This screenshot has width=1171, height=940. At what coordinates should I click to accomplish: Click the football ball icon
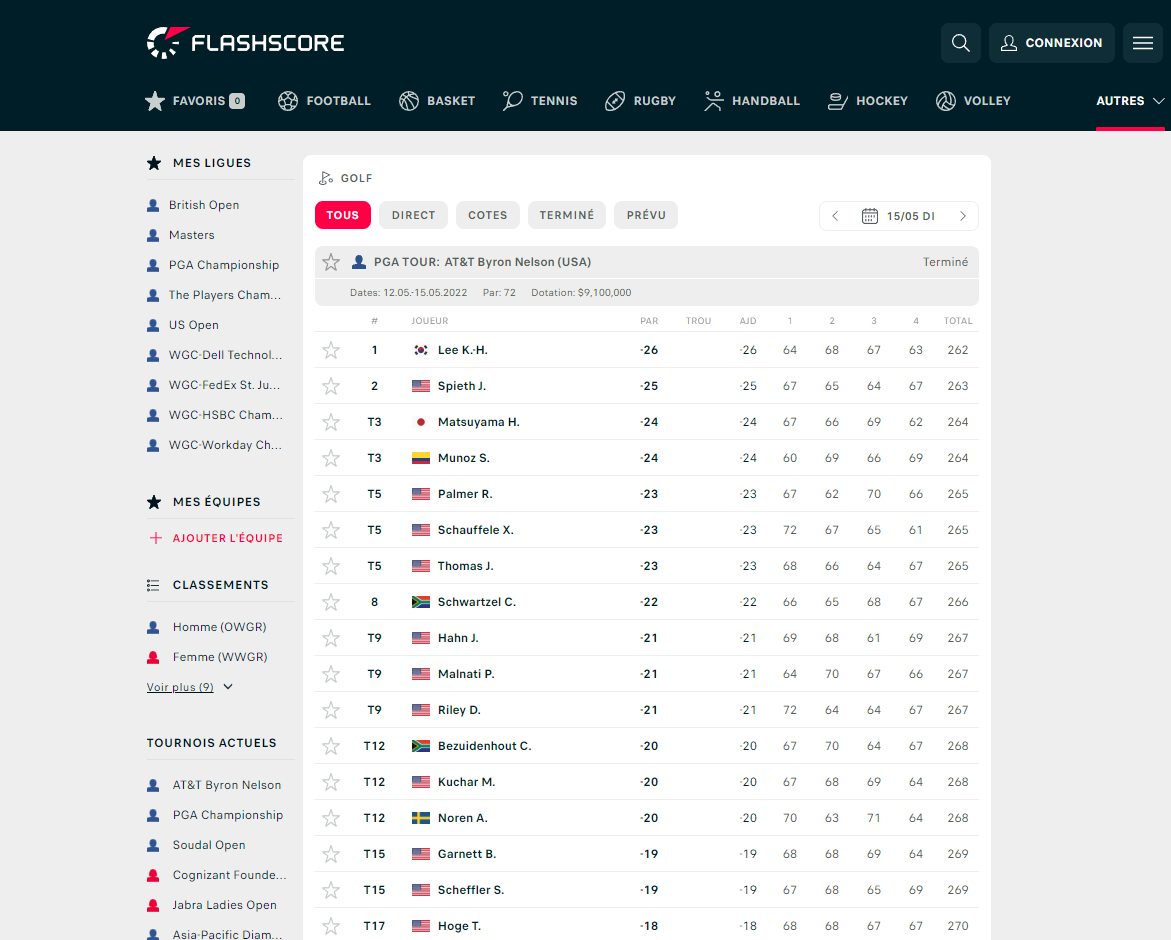pos(288,101)
